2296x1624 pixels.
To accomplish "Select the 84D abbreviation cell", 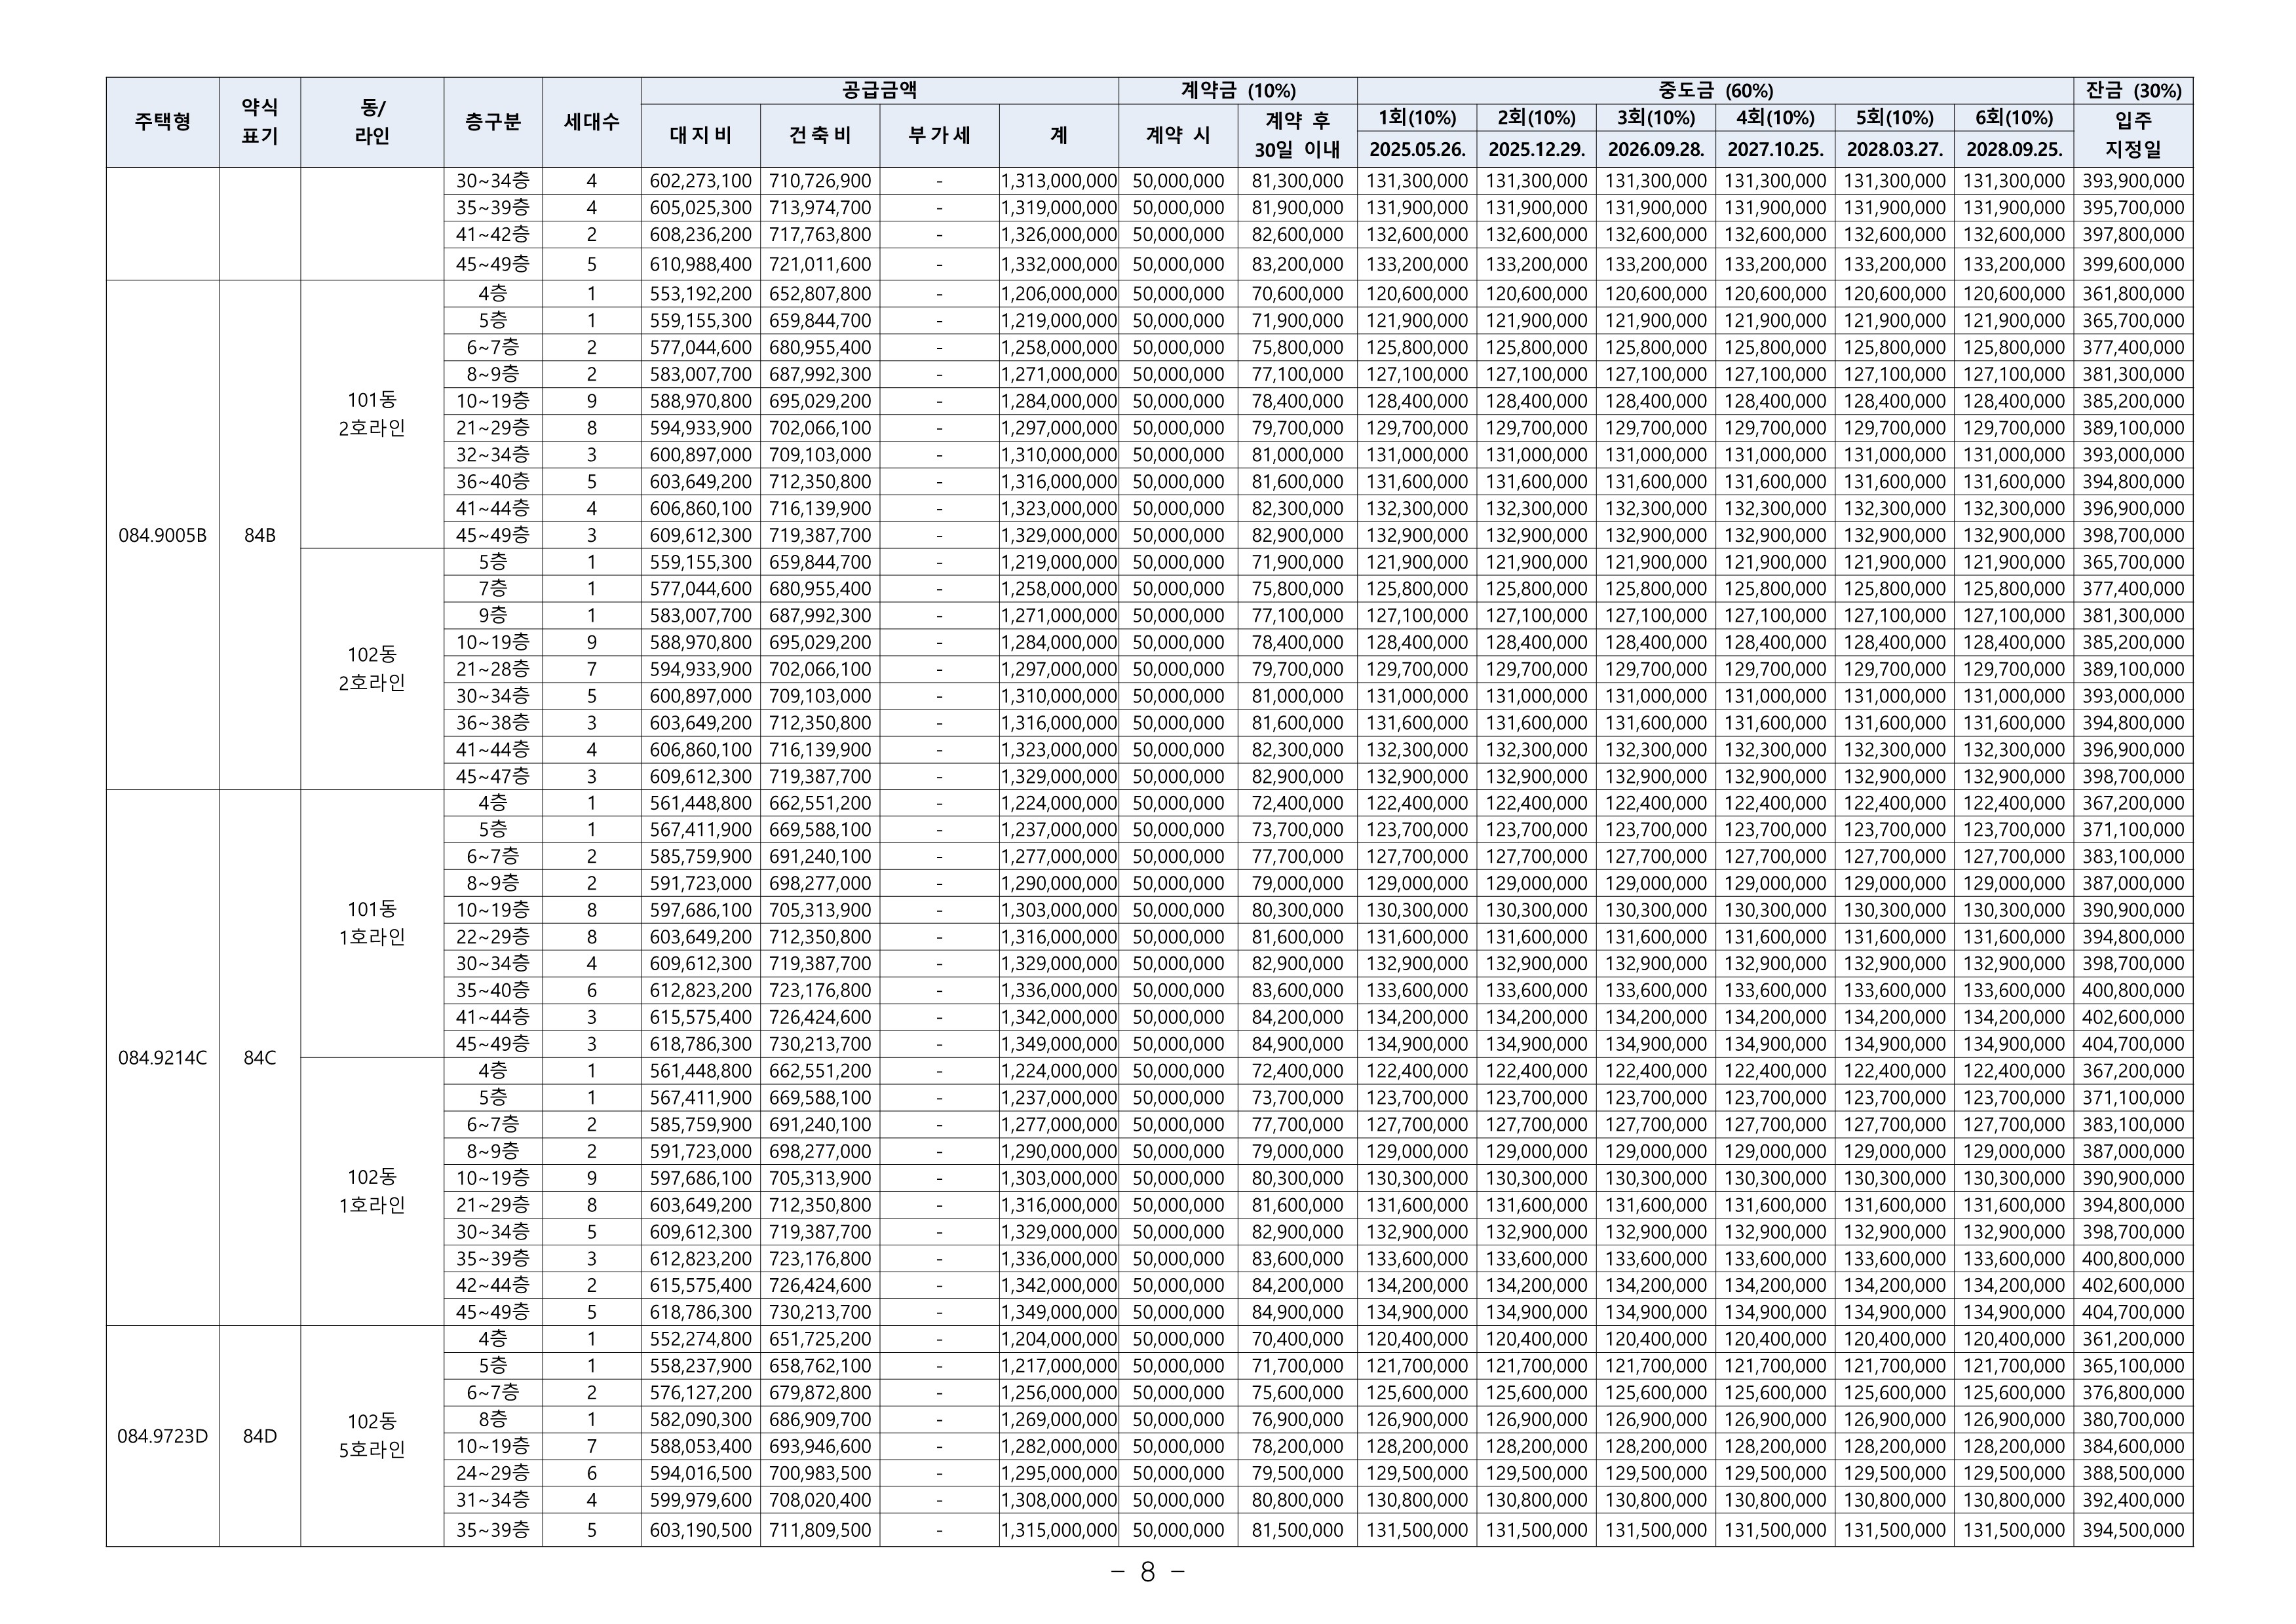I will pyautogui.click(x=260, y=1436).
